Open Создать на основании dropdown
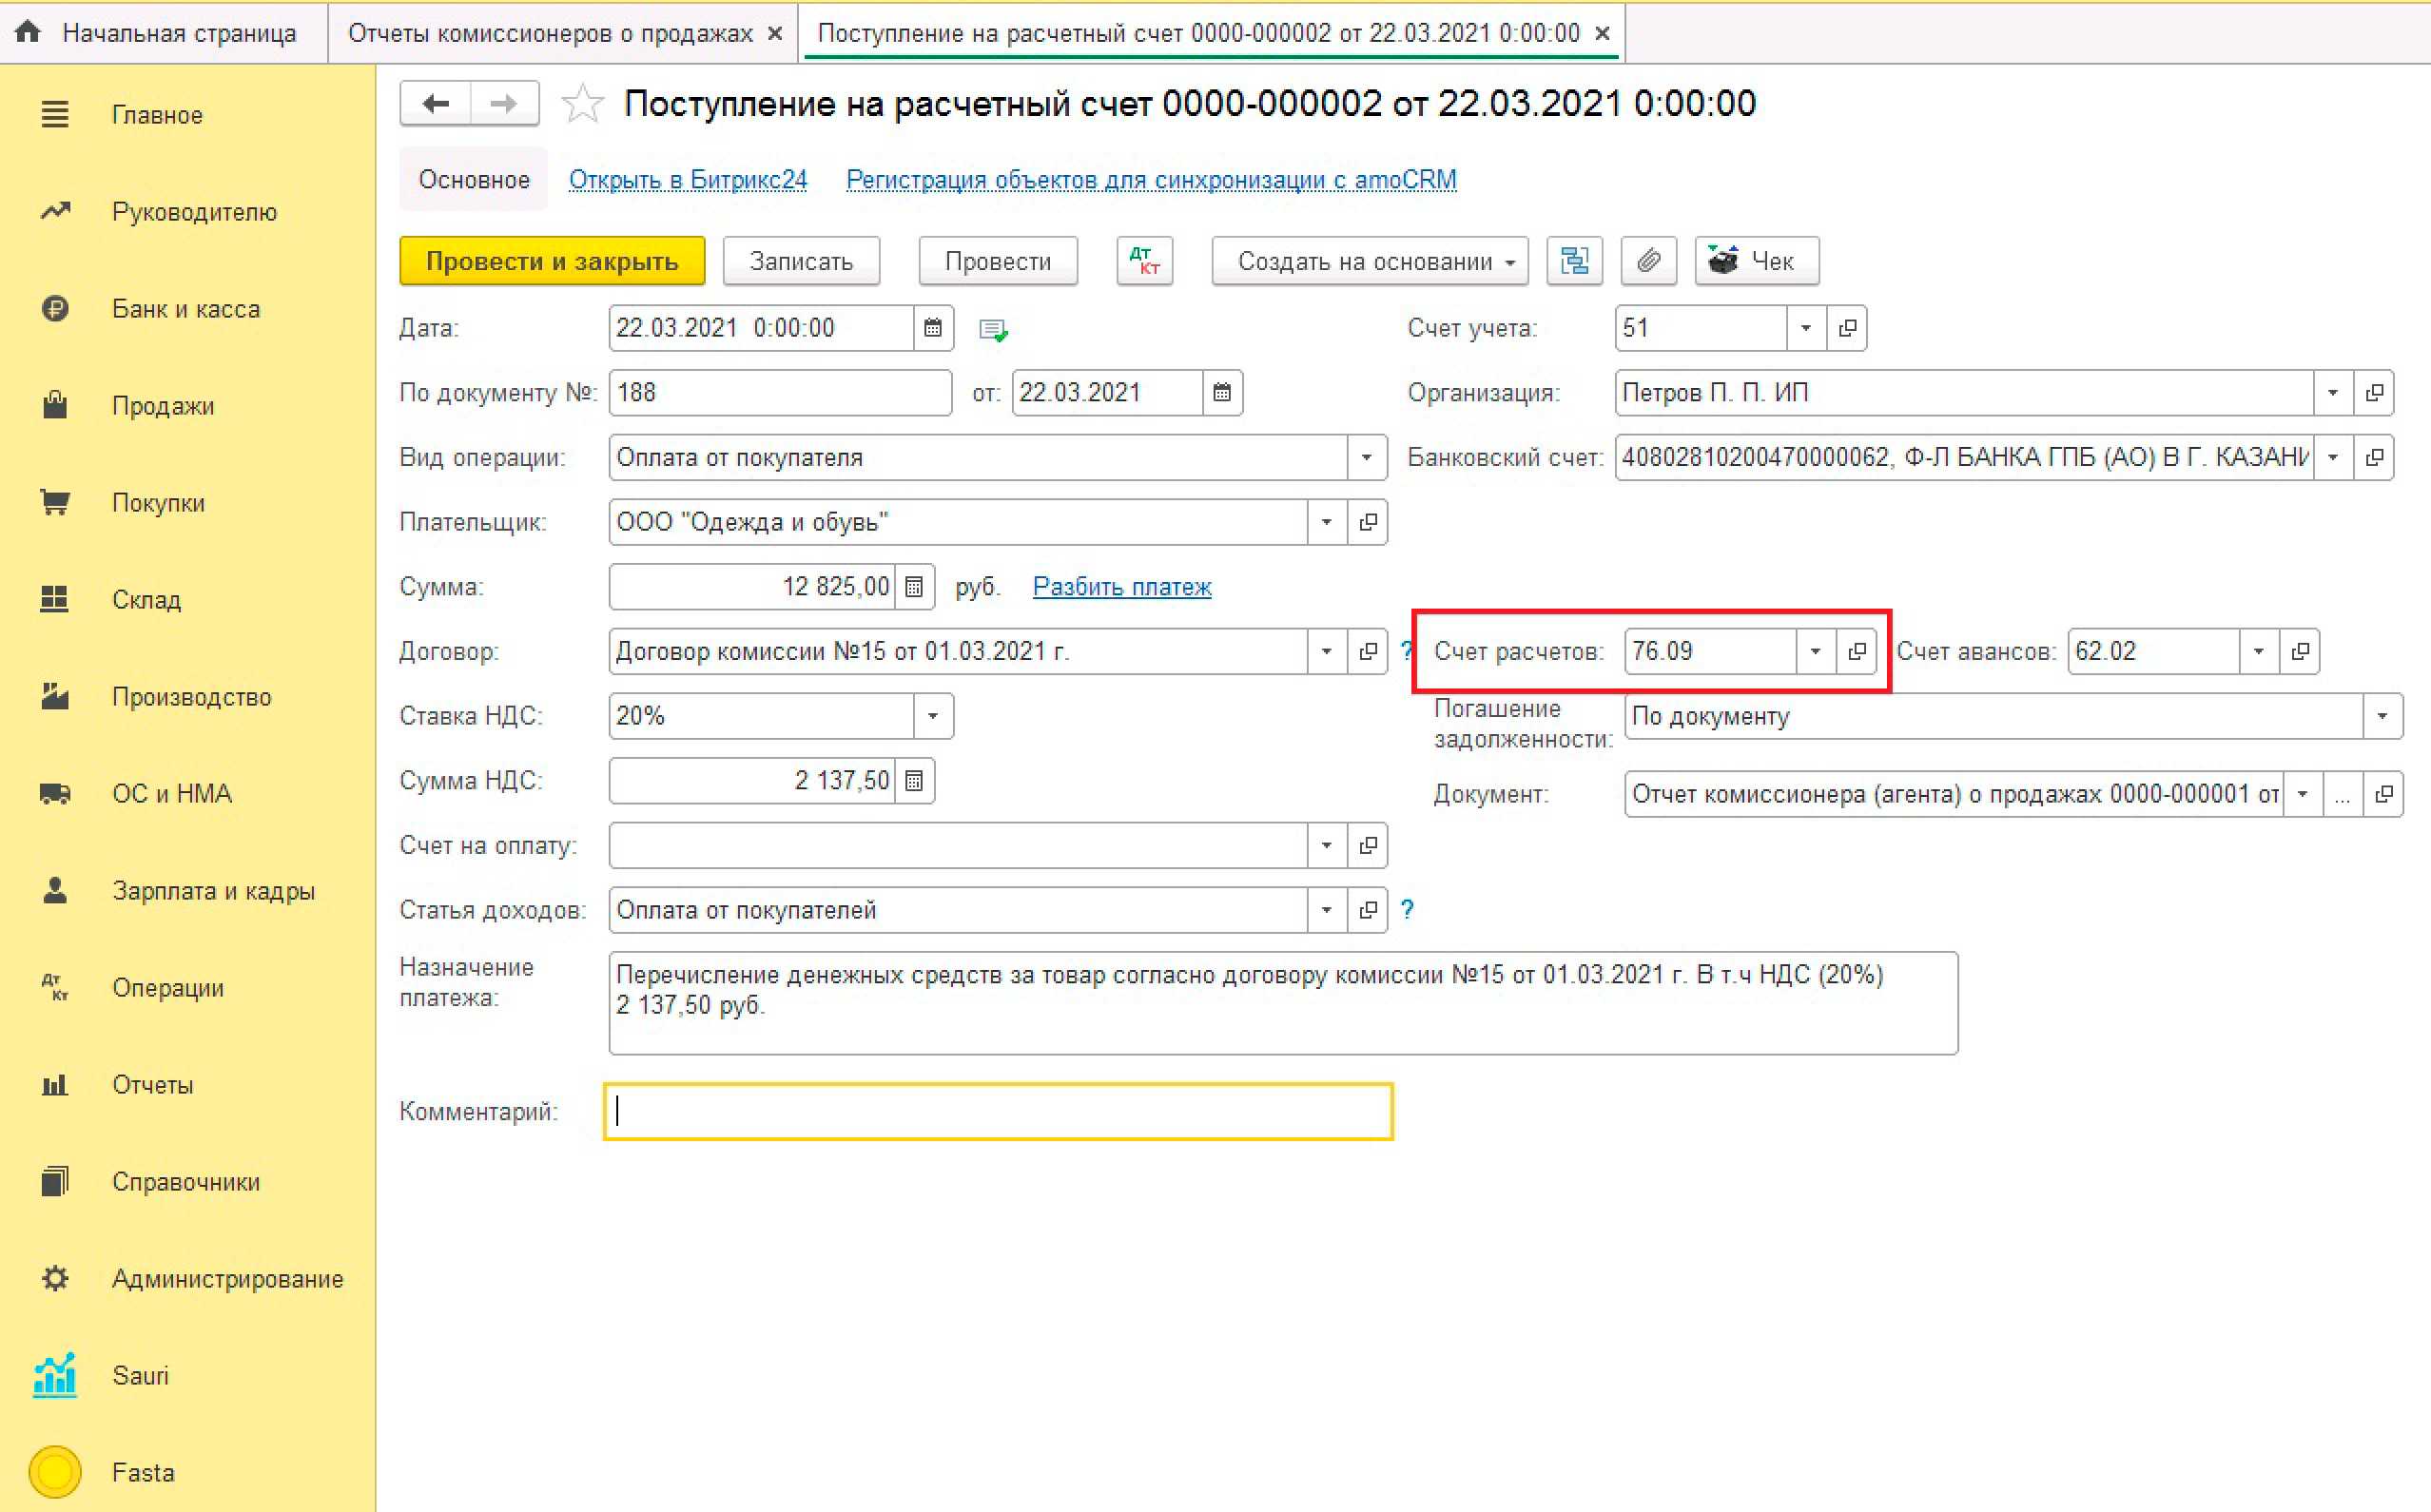 coord(1370,261)
